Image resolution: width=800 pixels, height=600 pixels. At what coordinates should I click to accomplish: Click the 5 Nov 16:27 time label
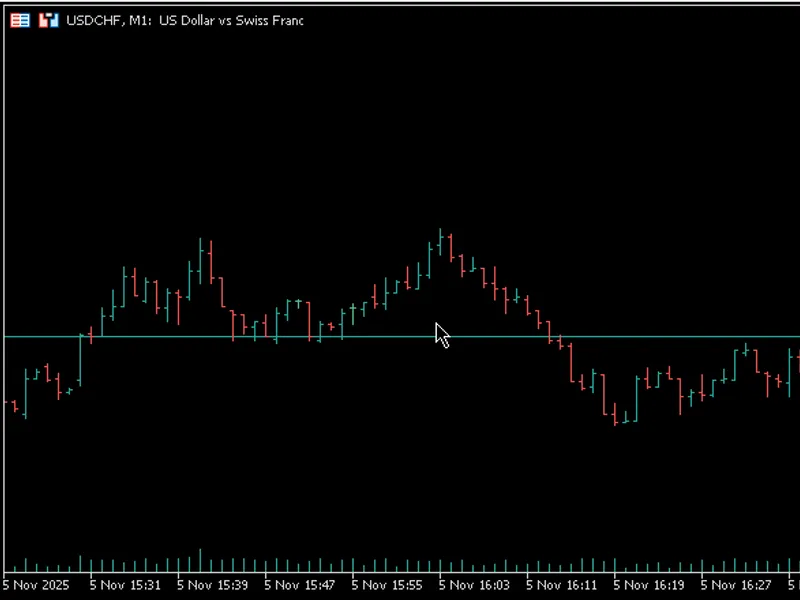(736, 585)
